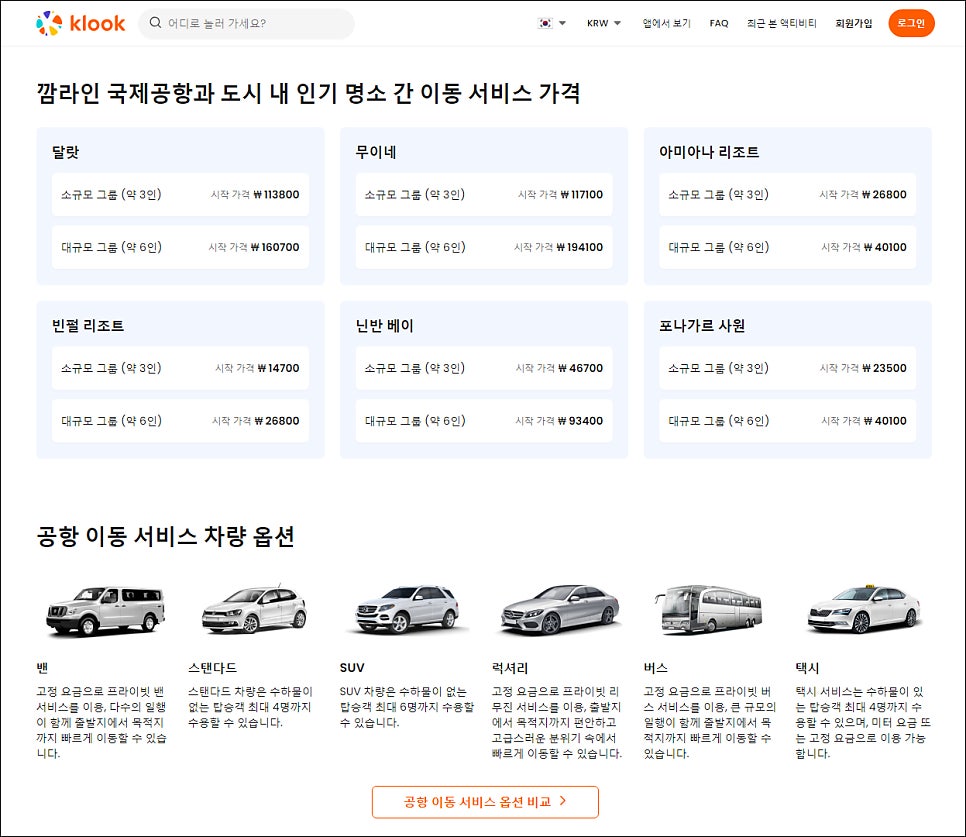966x837 pixels.
Task: Select 포나가르 사원 large group ₩40100 row
Action: pos(787,421)
